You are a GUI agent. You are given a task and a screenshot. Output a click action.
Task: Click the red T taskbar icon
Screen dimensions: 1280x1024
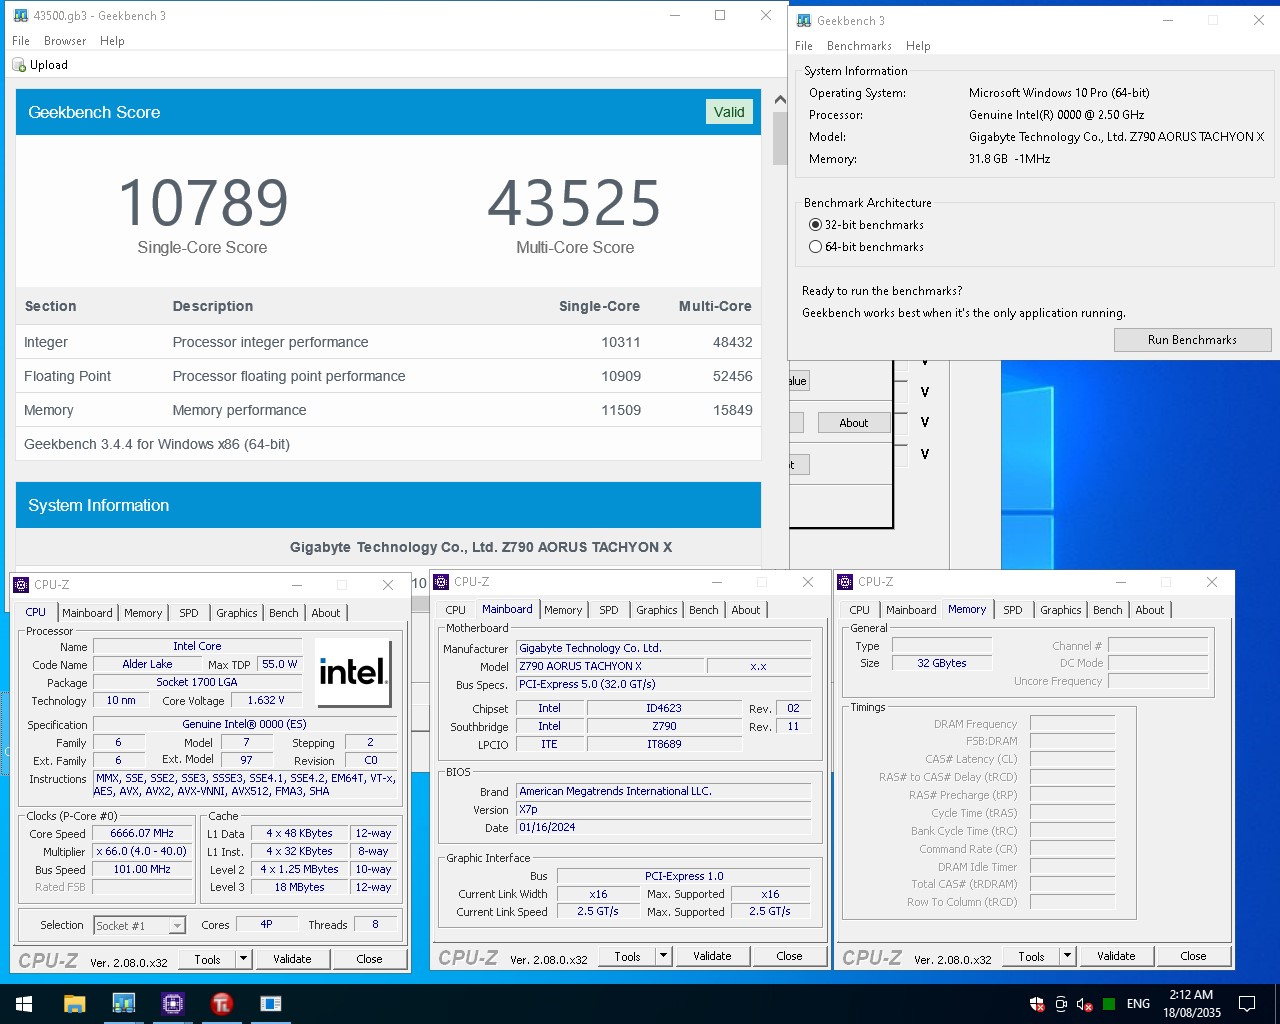(x=221, y=1003)
